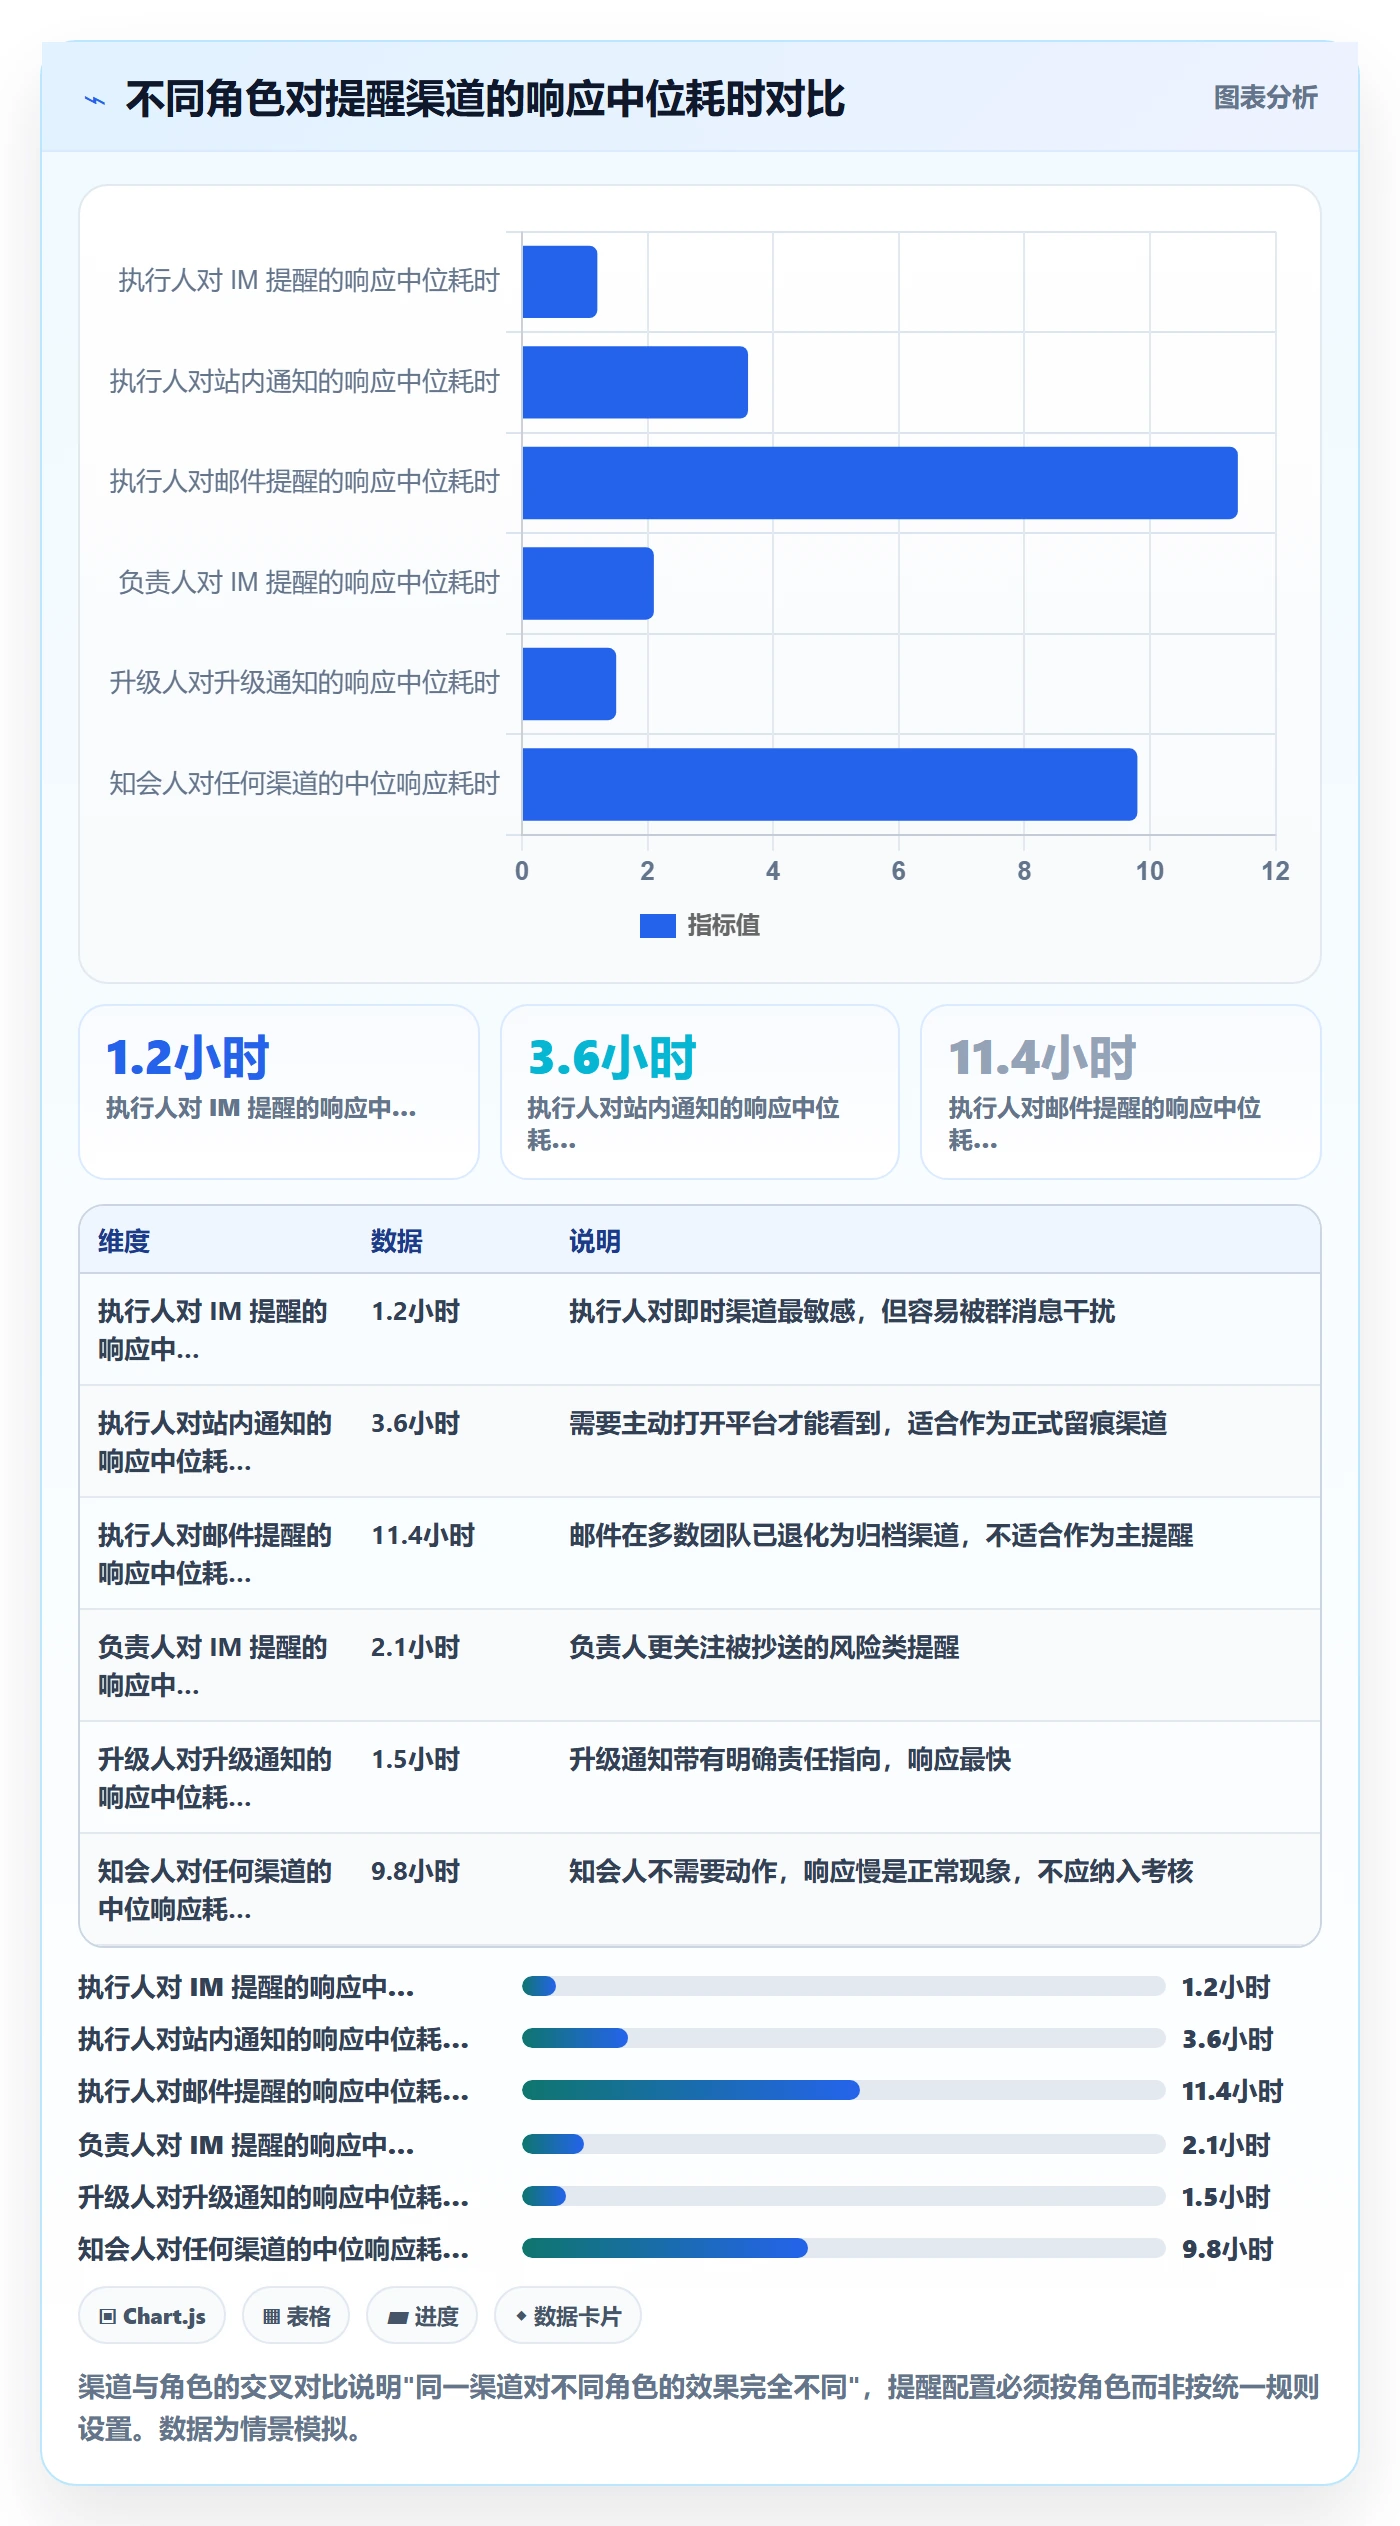1400x2526 pixels.
Task: Click the 9.8小时 progress bar
Action: click(x=844, y=2248)
